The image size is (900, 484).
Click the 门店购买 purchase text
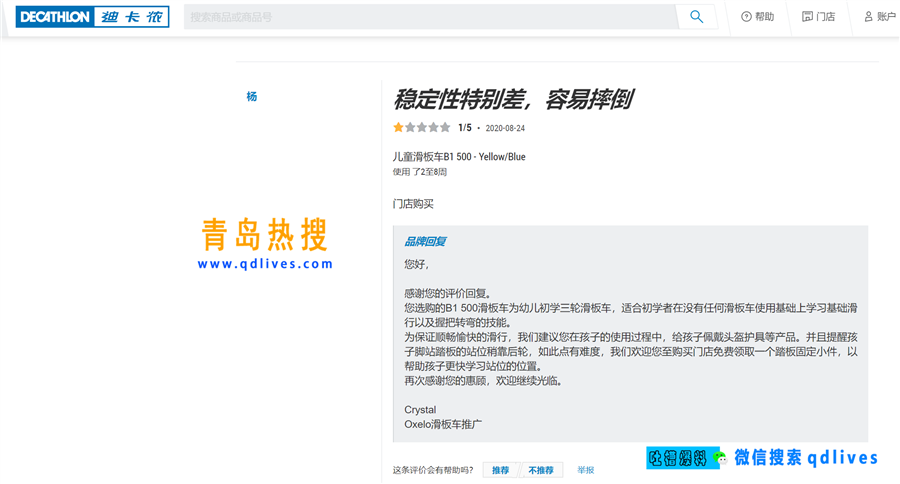coord(413,204)
